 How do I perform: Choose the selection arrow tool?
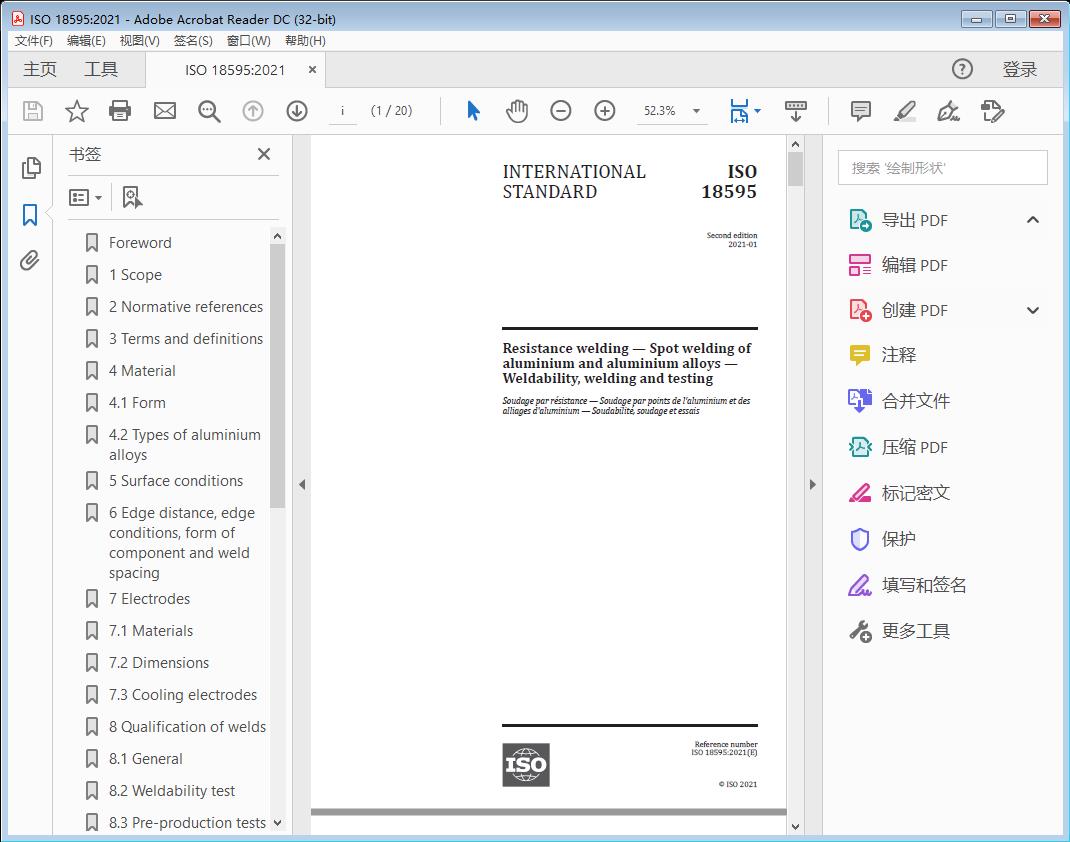pyautogui.click(x=473, y=111)
